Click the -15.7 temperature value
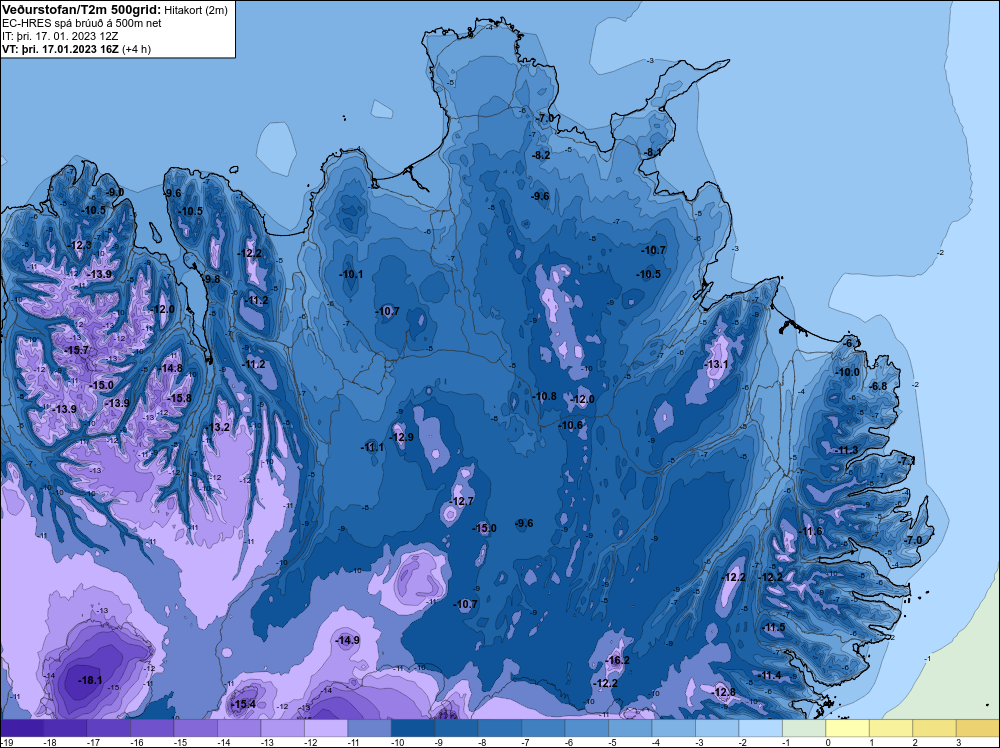This screenshot has width=1000, height=748. [77, 350]
